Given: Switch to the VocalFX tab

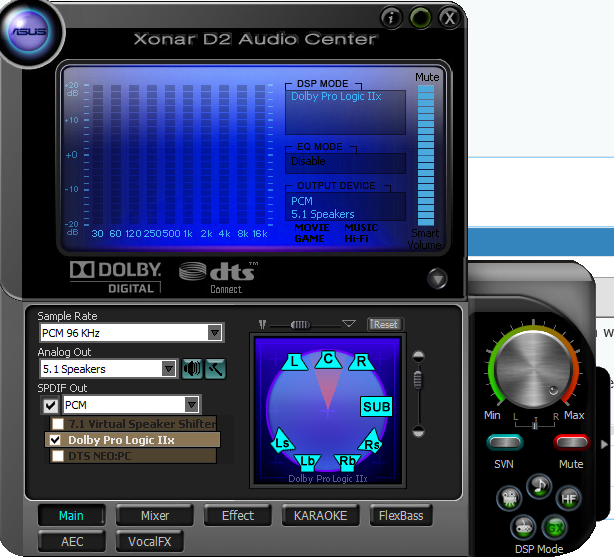Looking at the screenshot, I should (150, 541).
